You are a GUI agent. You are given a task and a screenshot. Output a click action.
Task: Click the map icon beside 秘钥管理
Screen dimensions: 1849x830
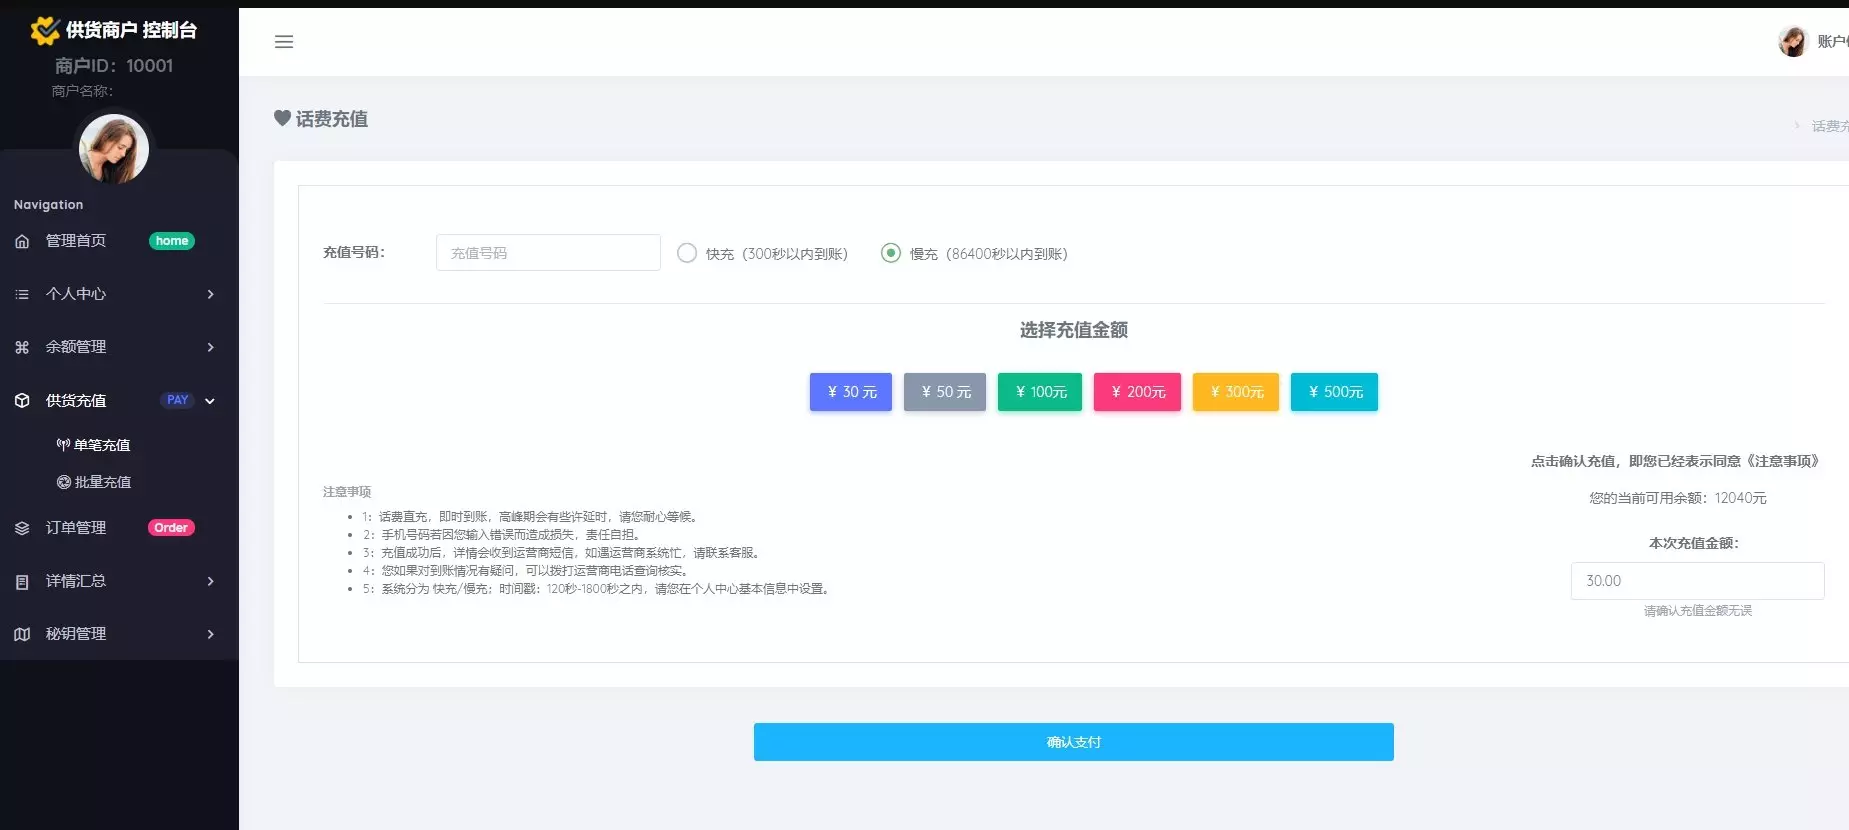(22, 634)
